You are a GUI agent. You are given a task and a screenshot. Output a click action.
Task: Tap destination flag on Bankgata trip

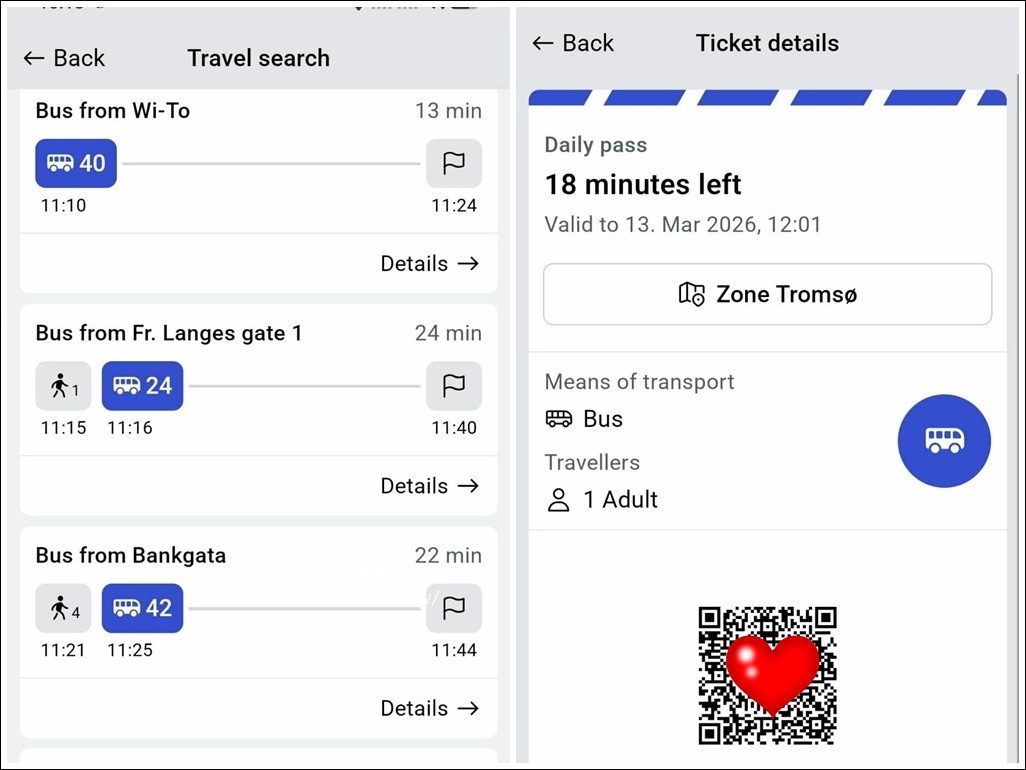[454, 608]
